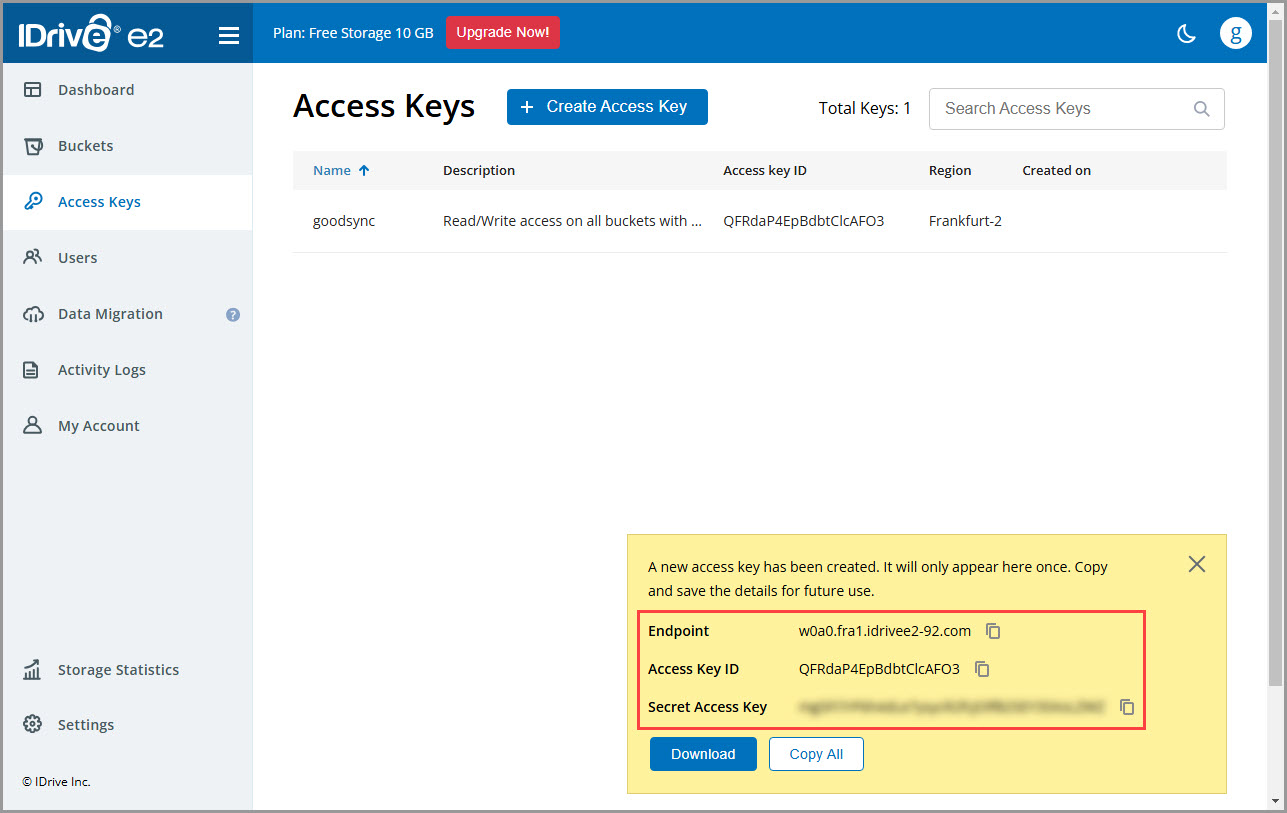
Task: Switch to dark mode moon icon
Action: [x=1186, y=34]
